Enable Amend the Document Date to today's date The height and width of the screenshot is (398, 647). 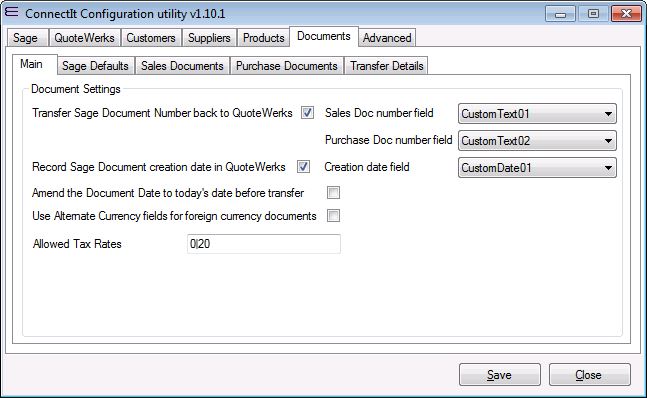point(333,193)
